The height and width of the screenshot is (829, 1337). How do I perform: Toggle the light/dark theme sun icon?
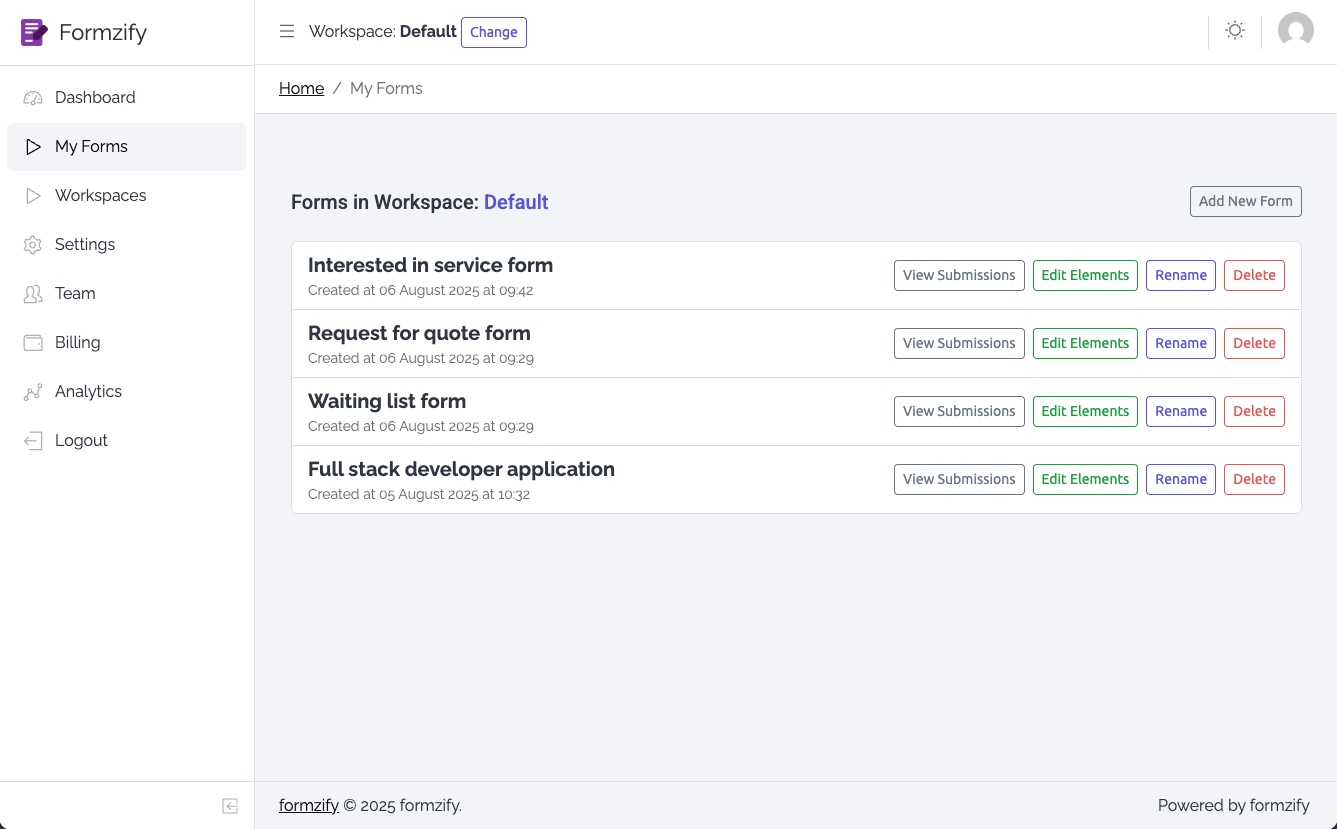1235,31
